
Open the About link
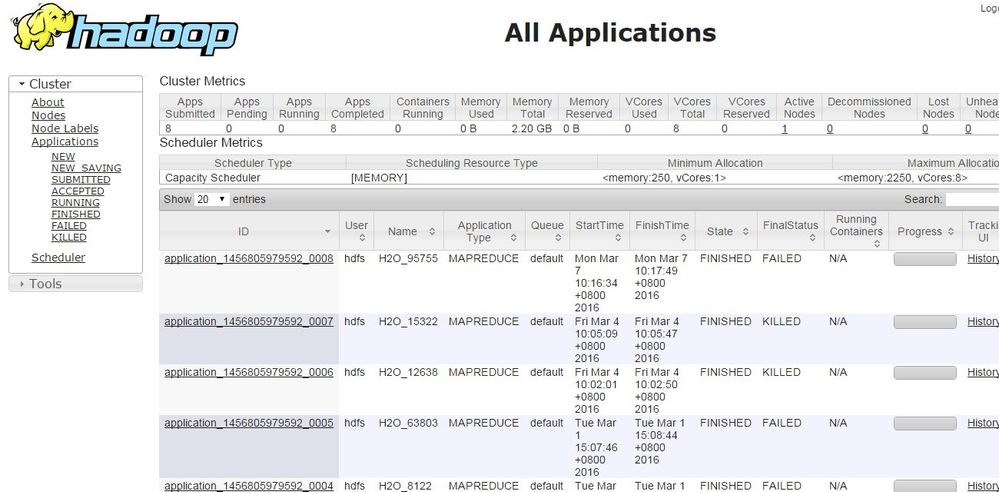[x=48, y=102]
